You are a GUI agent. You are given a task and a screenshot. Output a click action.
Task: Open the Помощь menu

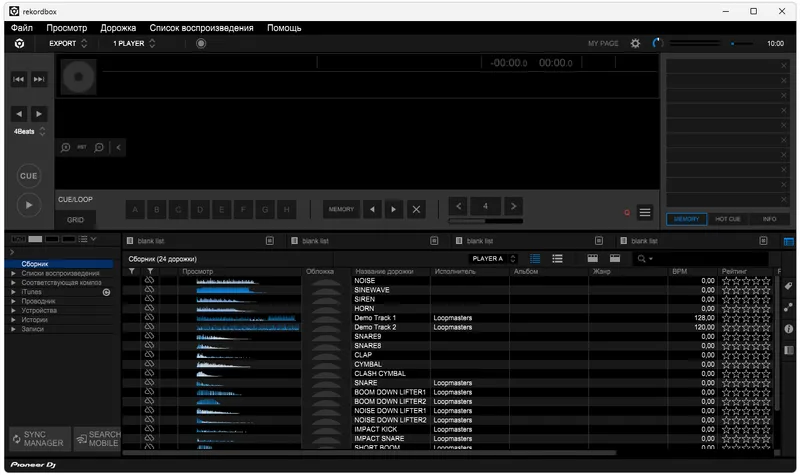(284, 28)
